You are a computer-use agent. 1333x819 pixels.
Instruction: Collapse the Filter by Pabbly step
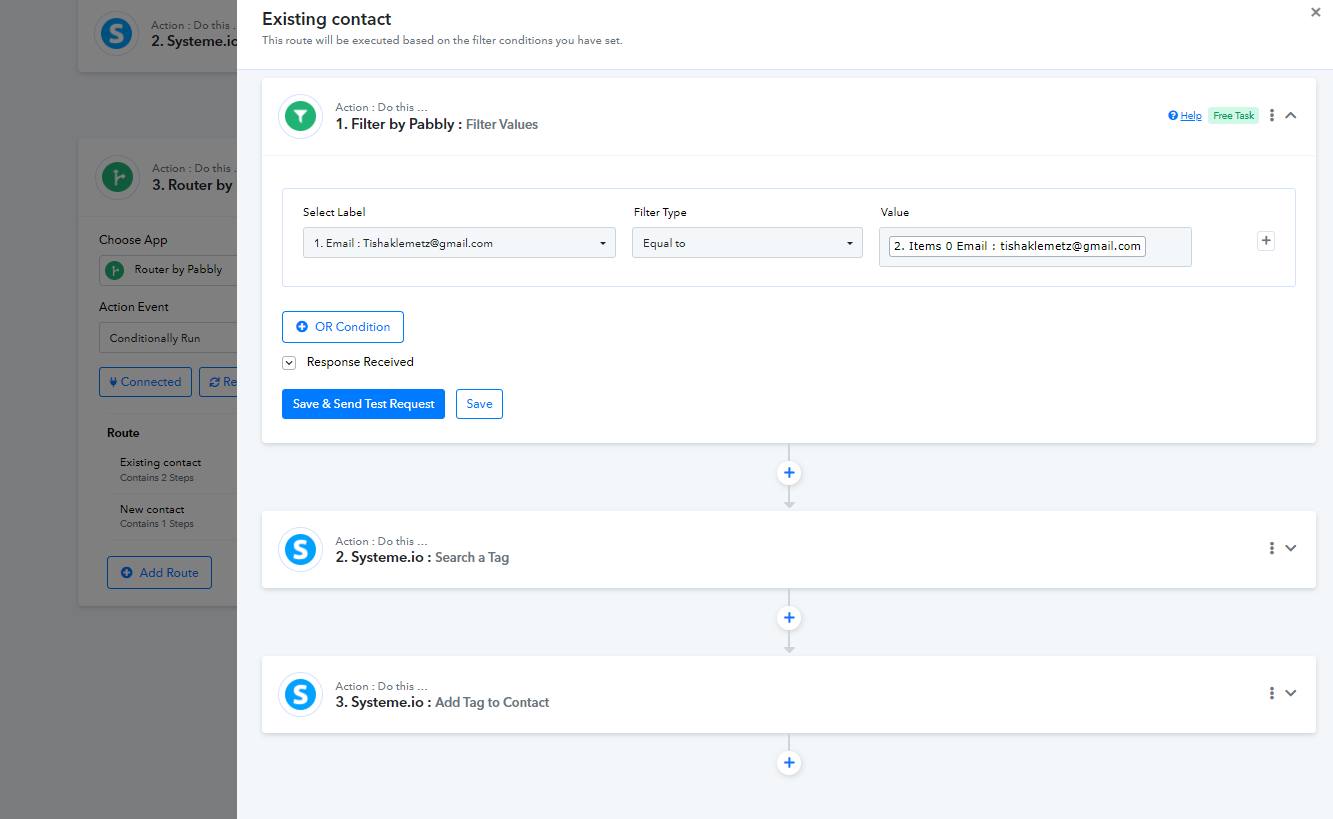click(x=1291, y=116)
